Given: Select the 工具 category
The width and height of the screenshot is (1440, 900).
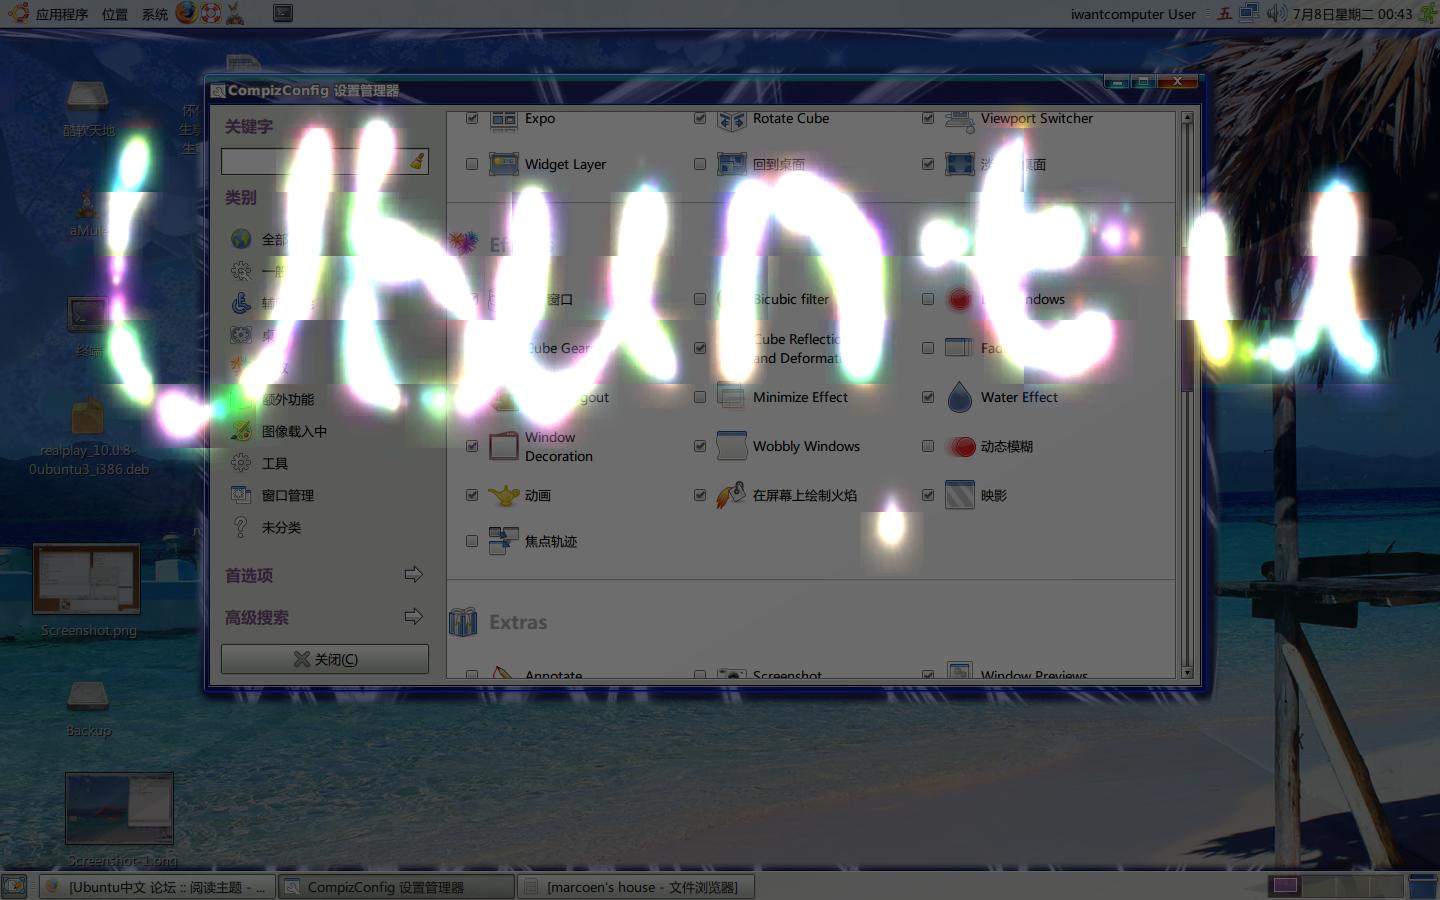Looking at the screenshot, I should [x=274, y=463].
